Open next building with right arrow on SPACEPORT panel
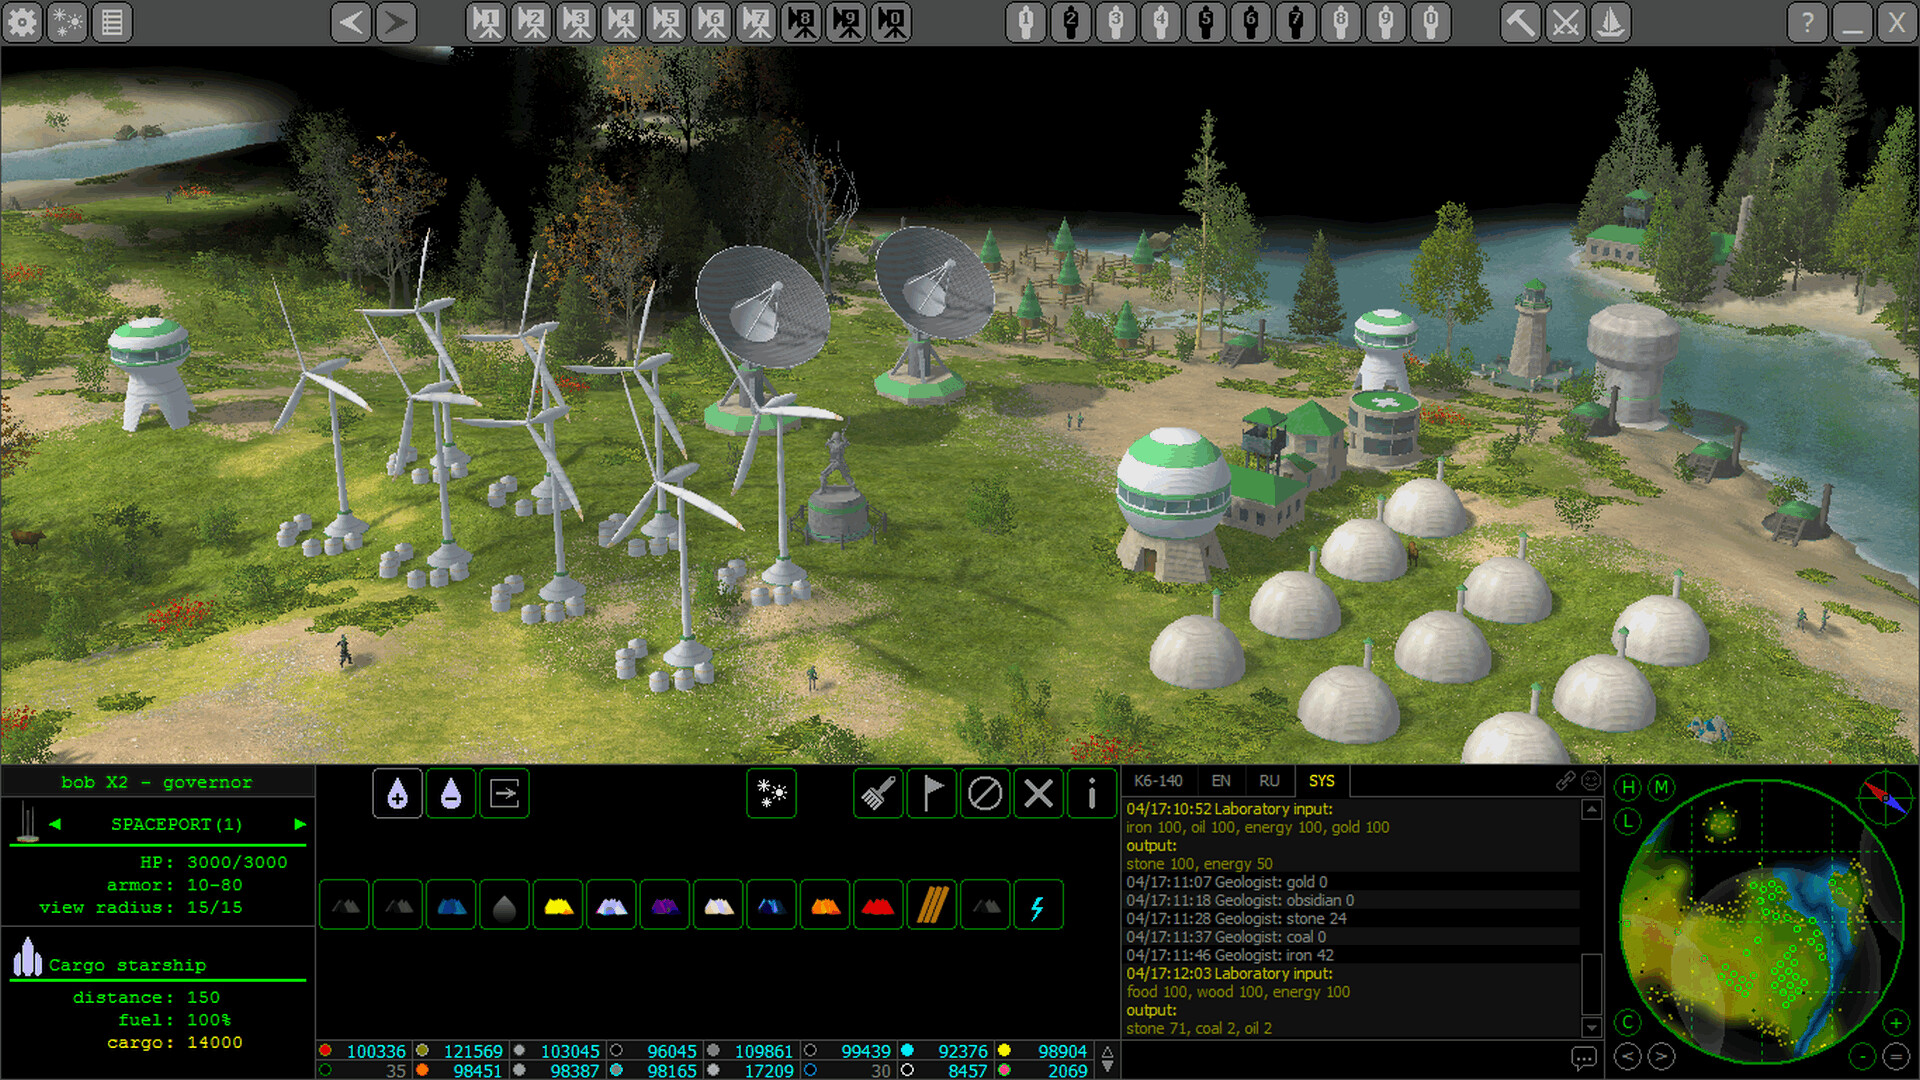Image resolution: width=1920 pixels, height=1080 pixels. pos(300,824)
